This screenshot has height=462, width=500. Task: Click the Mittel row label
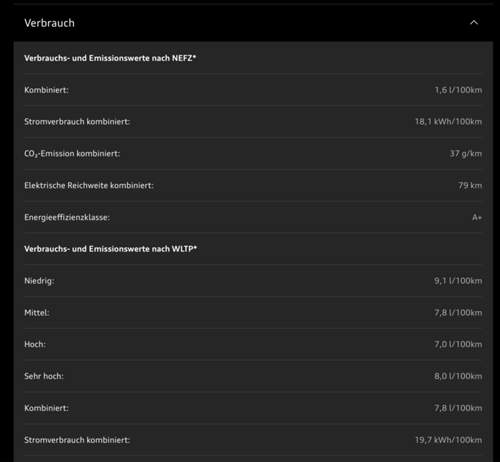37,313
